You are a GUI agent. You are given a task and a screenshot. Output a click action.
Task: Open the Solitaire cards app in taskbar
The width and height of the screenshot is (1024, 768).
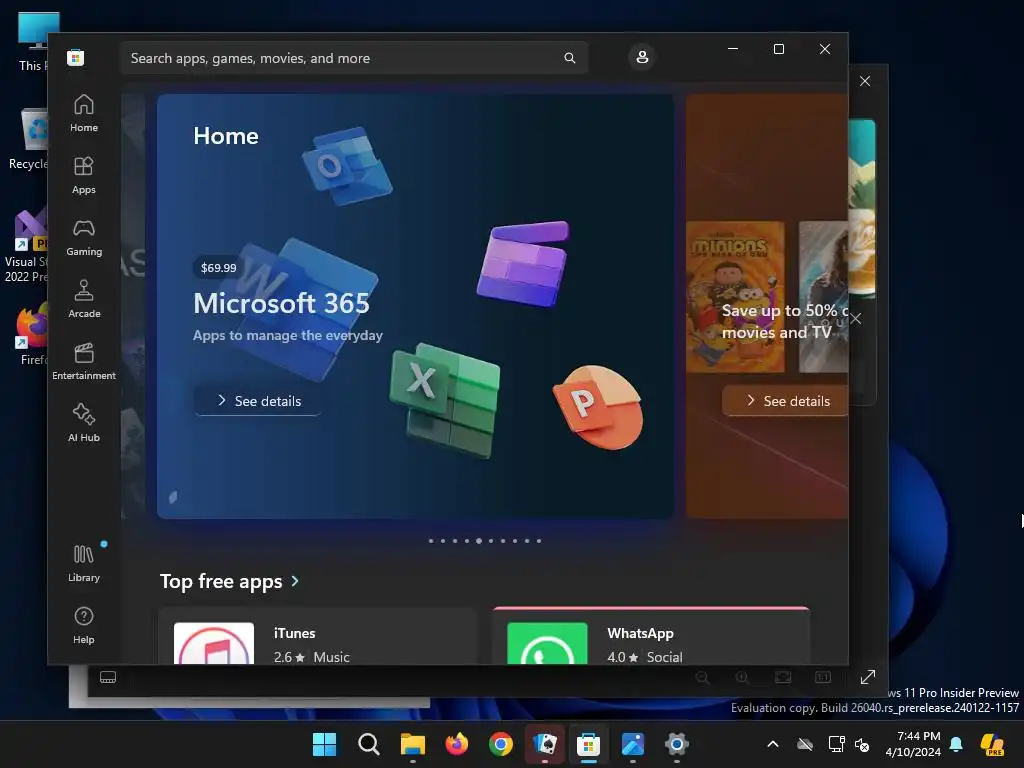545,744
